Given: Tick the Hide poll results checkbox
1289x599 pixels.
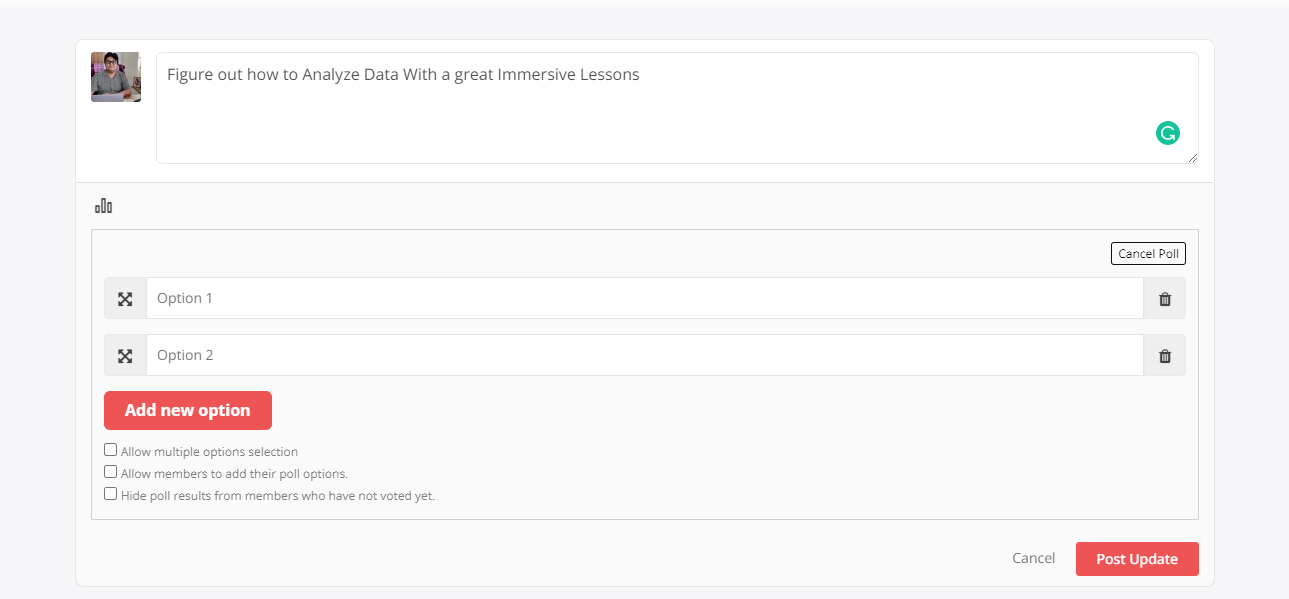Looking at the screenshot, I should pos(111,493).
